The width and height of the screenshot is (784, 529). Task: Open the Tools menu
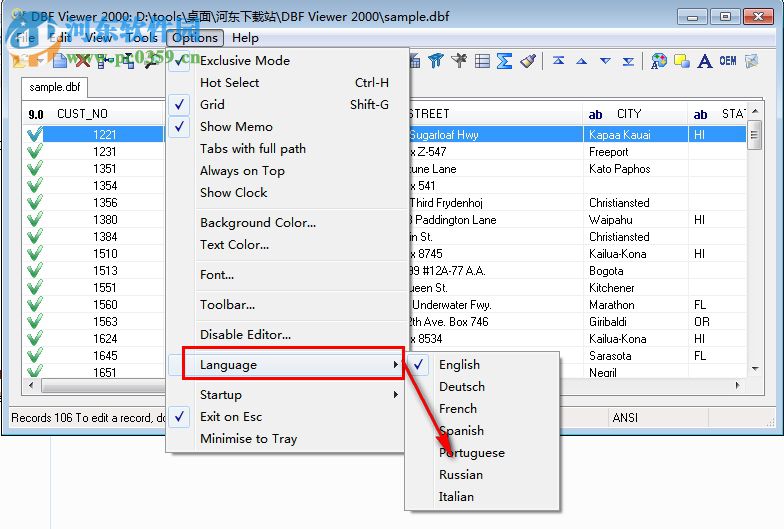pyautogui.click(x=142, y=38)
